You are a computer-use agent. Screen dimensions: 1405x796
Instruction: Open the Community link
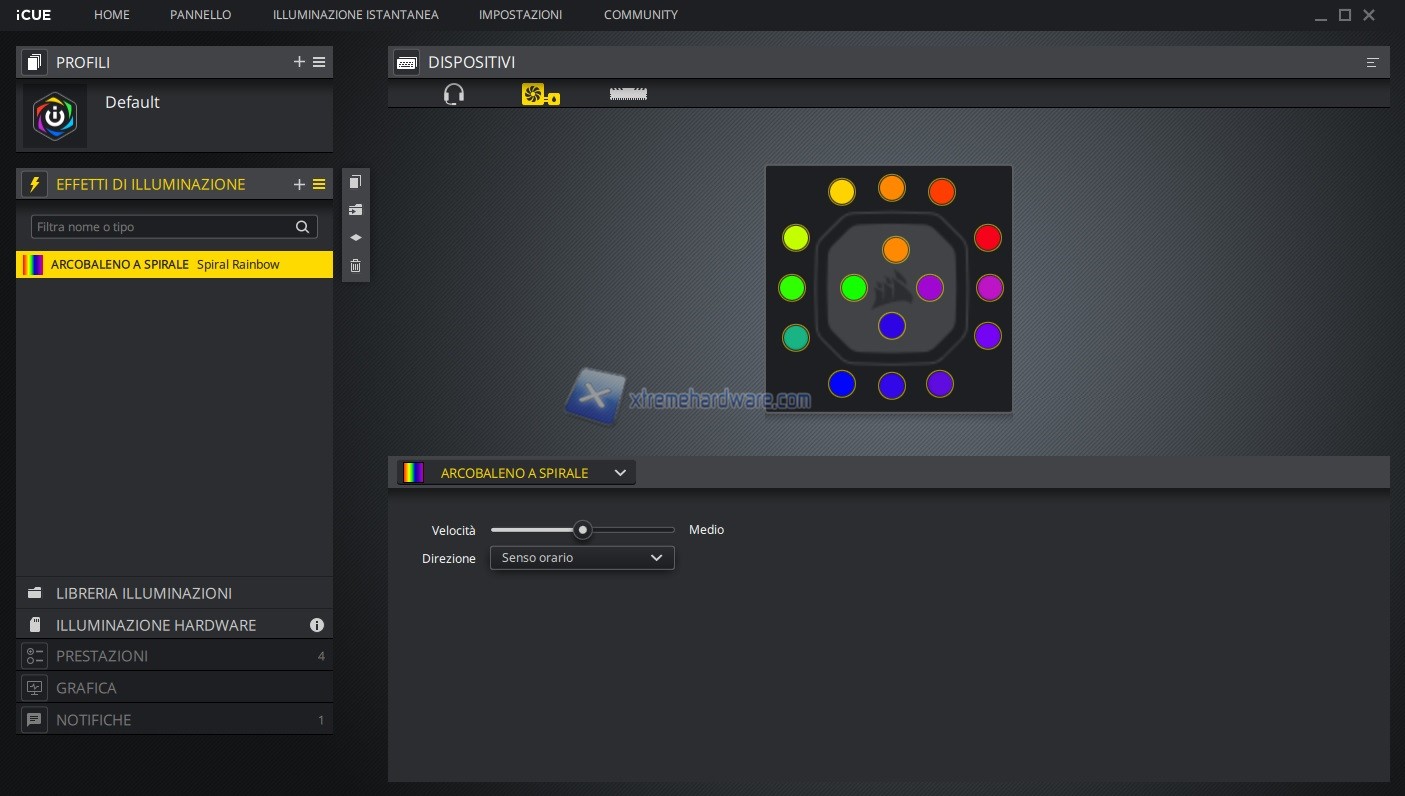[x=640, y=15]
